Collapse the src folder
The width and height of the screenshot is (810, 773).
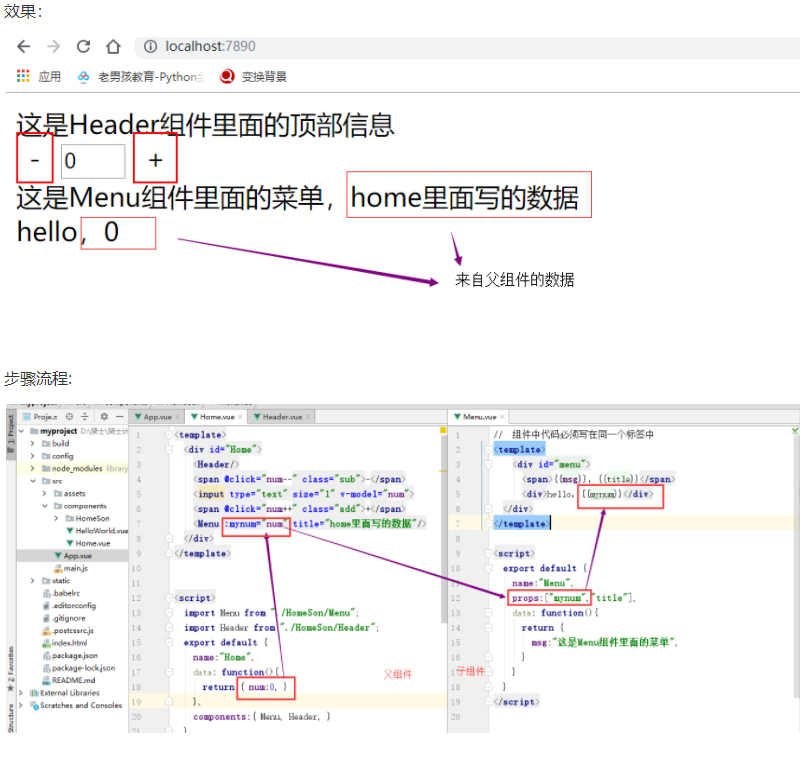(33, 481)
